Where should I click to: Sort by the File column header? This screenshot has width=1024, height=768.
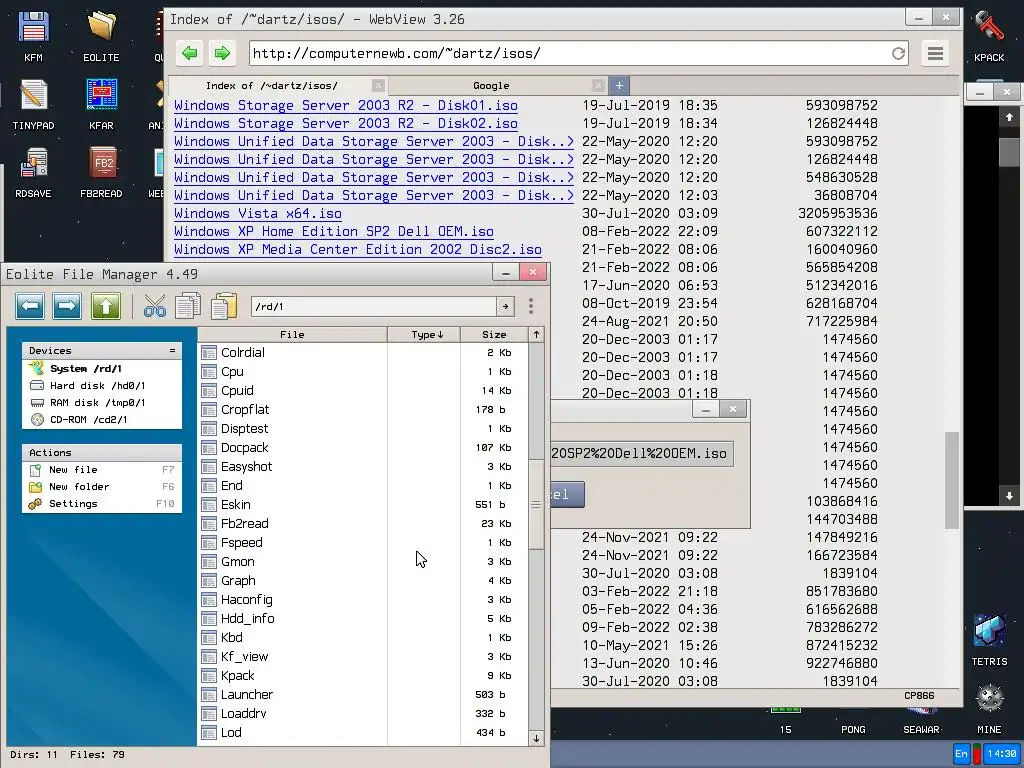tap(293, 334)
